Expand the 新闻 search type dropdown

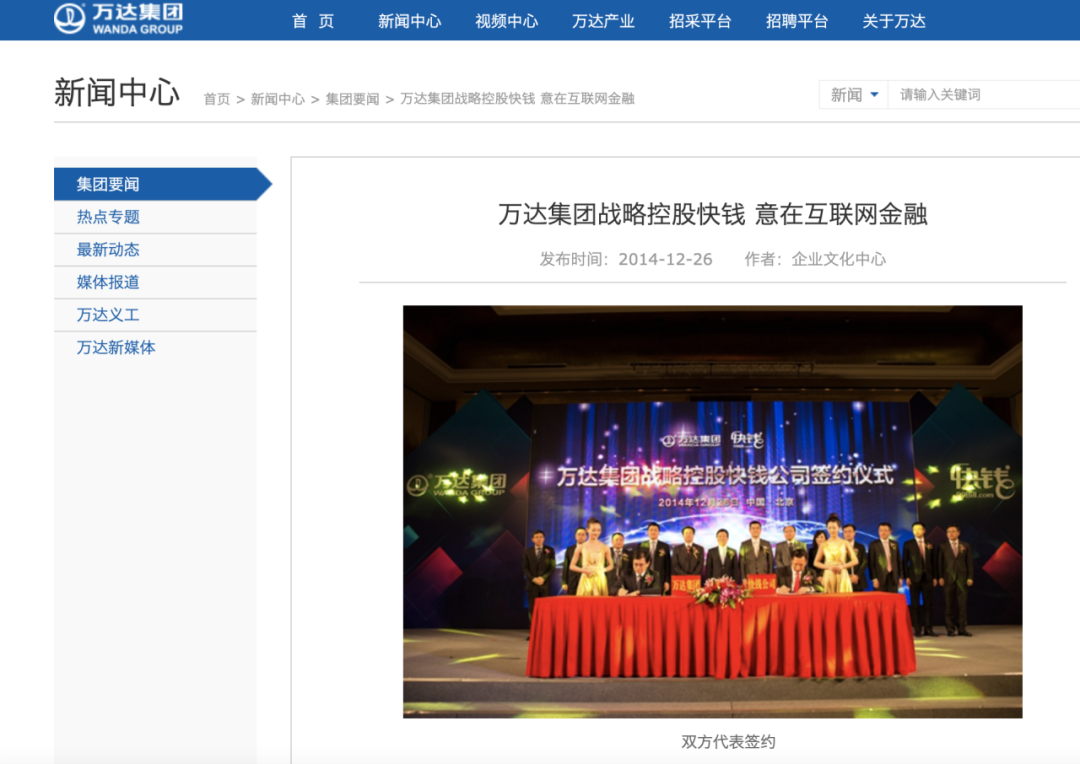[854, 95]
